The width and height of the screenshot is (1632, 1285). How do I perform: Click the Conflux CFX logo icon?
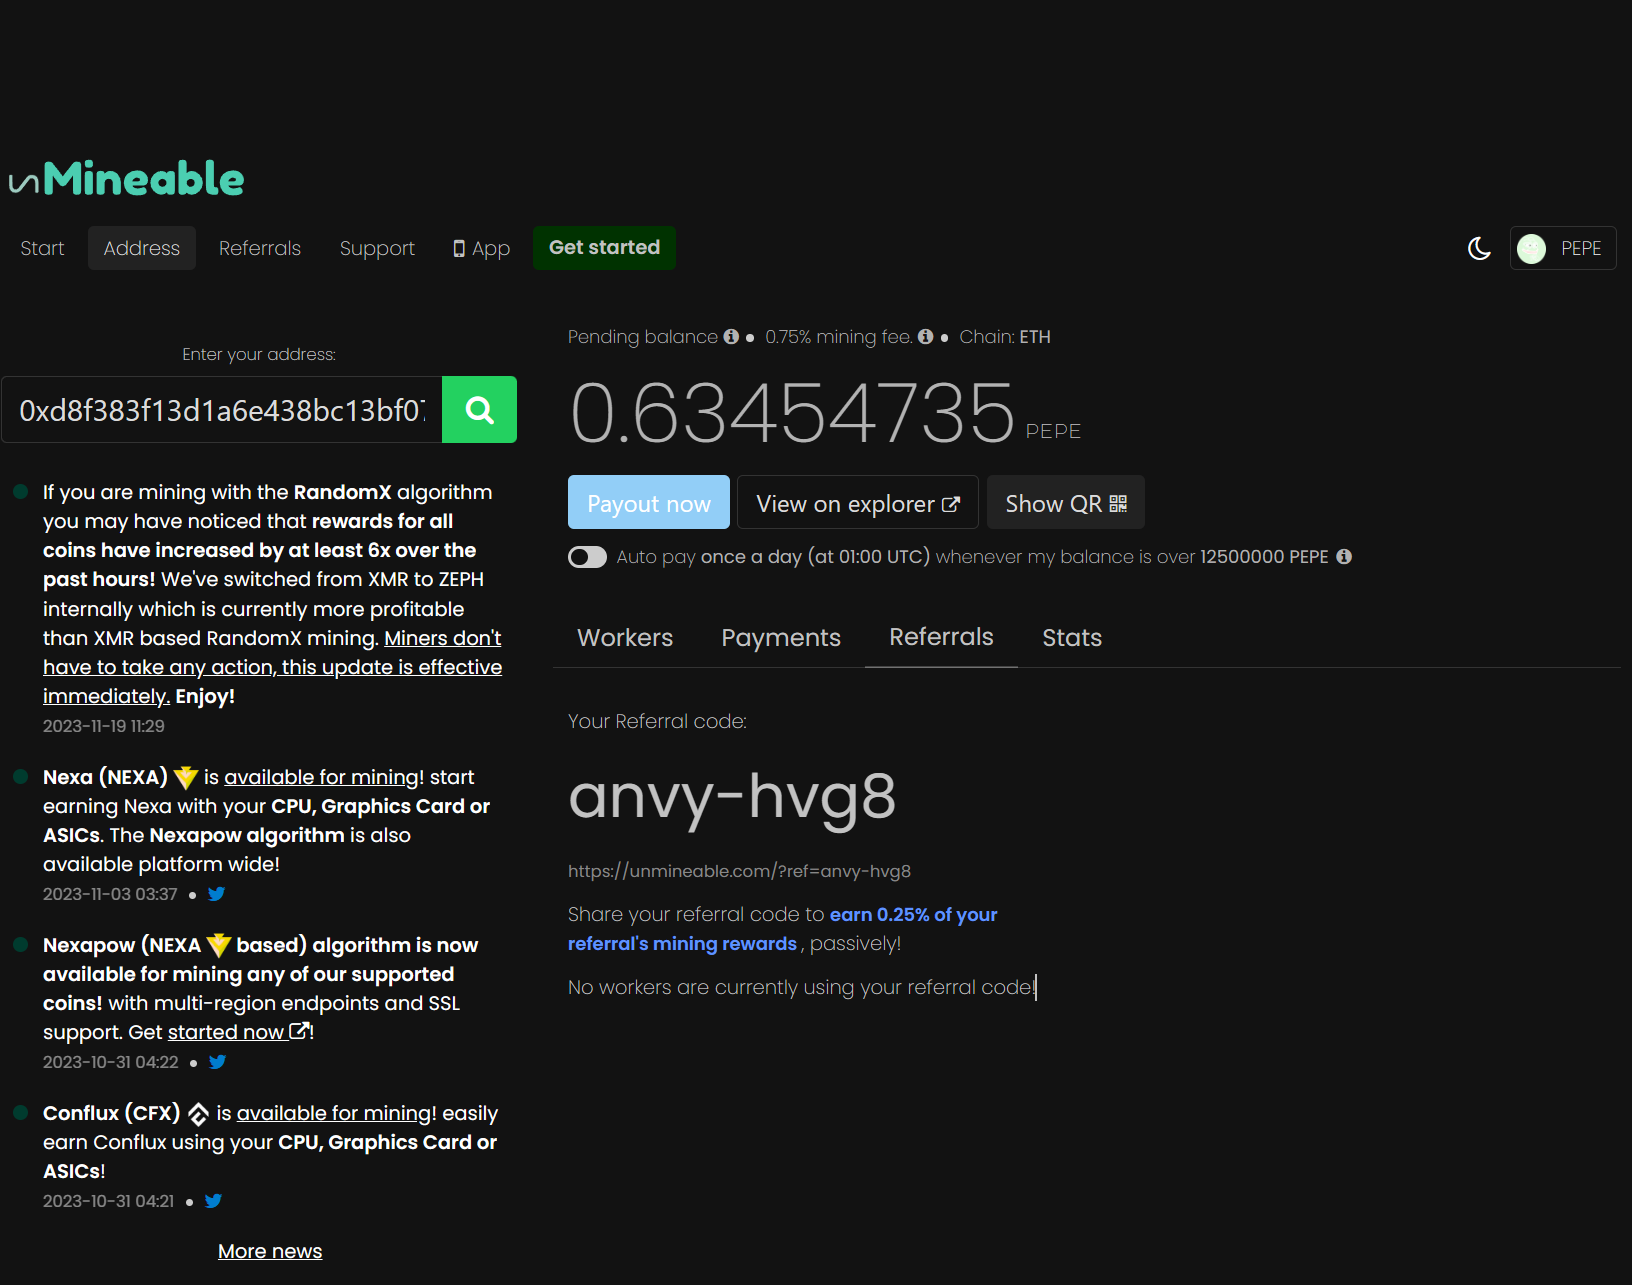[x=198, y=1114]
